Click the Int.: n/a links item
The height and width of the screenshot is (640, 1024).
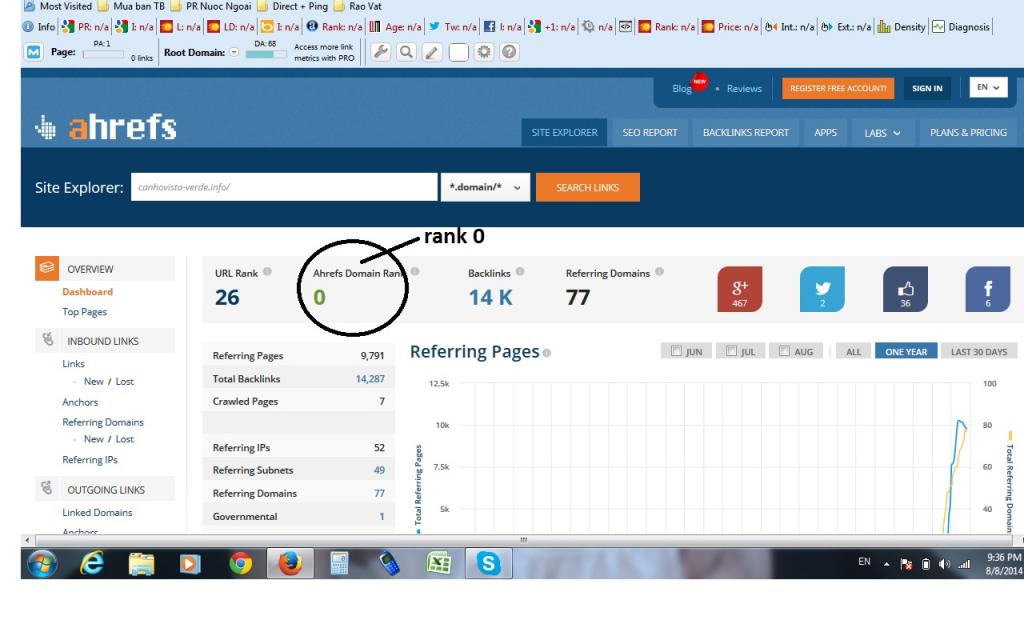(790, 27)
